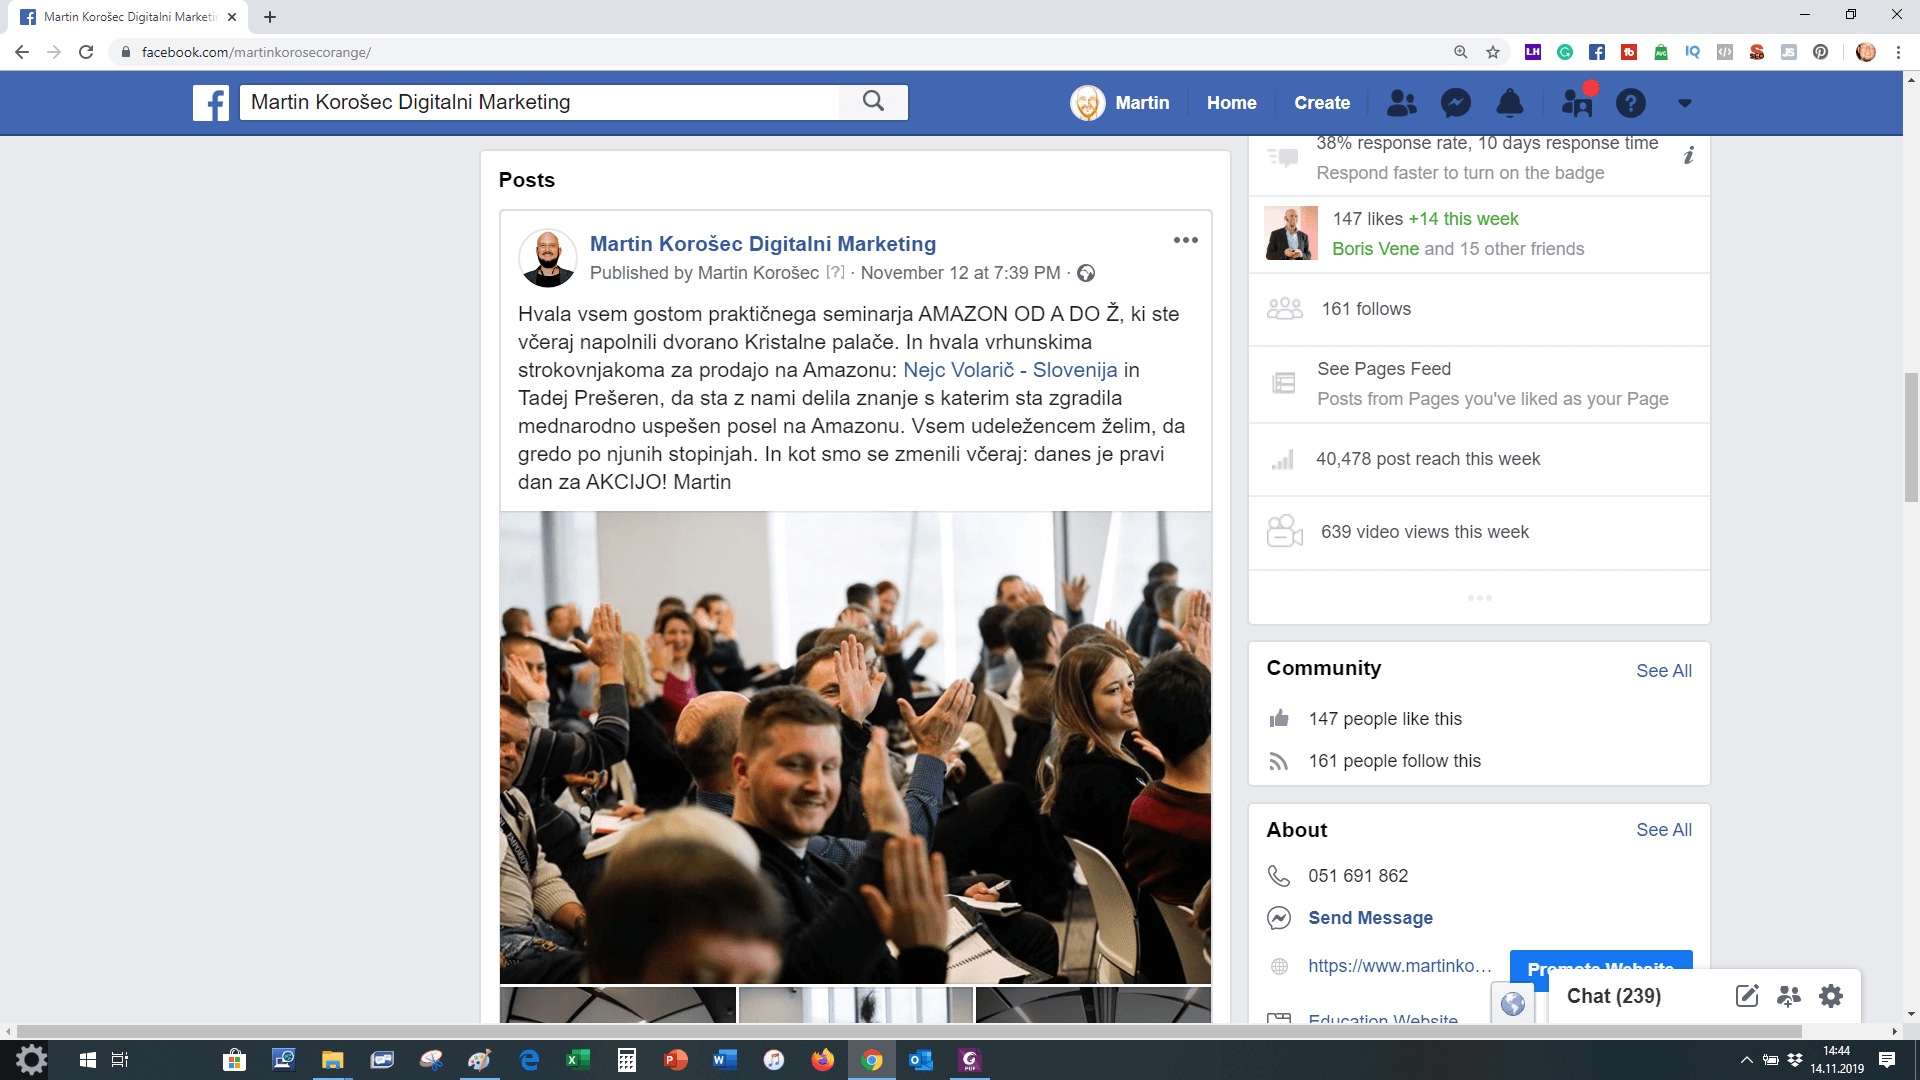Screen dimensions: 1920x1080
Task: Go to Home in top navigation
Action: [1231, 103]
